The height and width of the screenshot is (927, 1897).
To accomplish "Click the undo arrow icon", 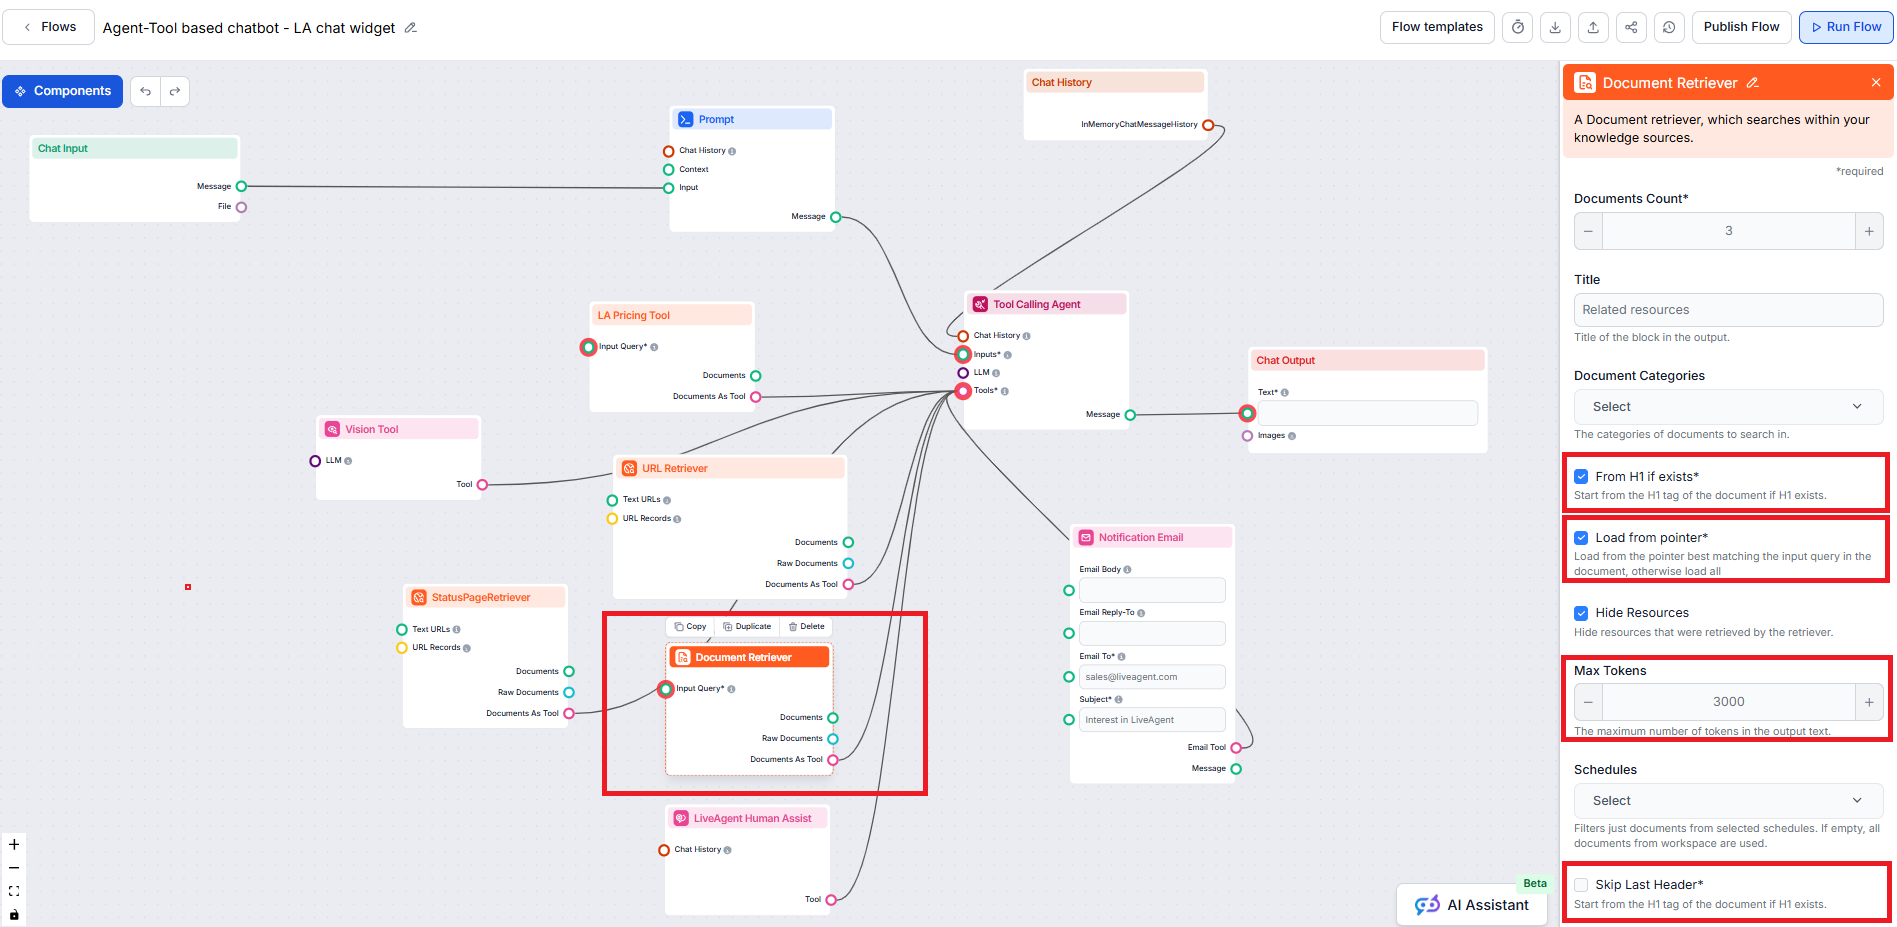I will 146,91.
